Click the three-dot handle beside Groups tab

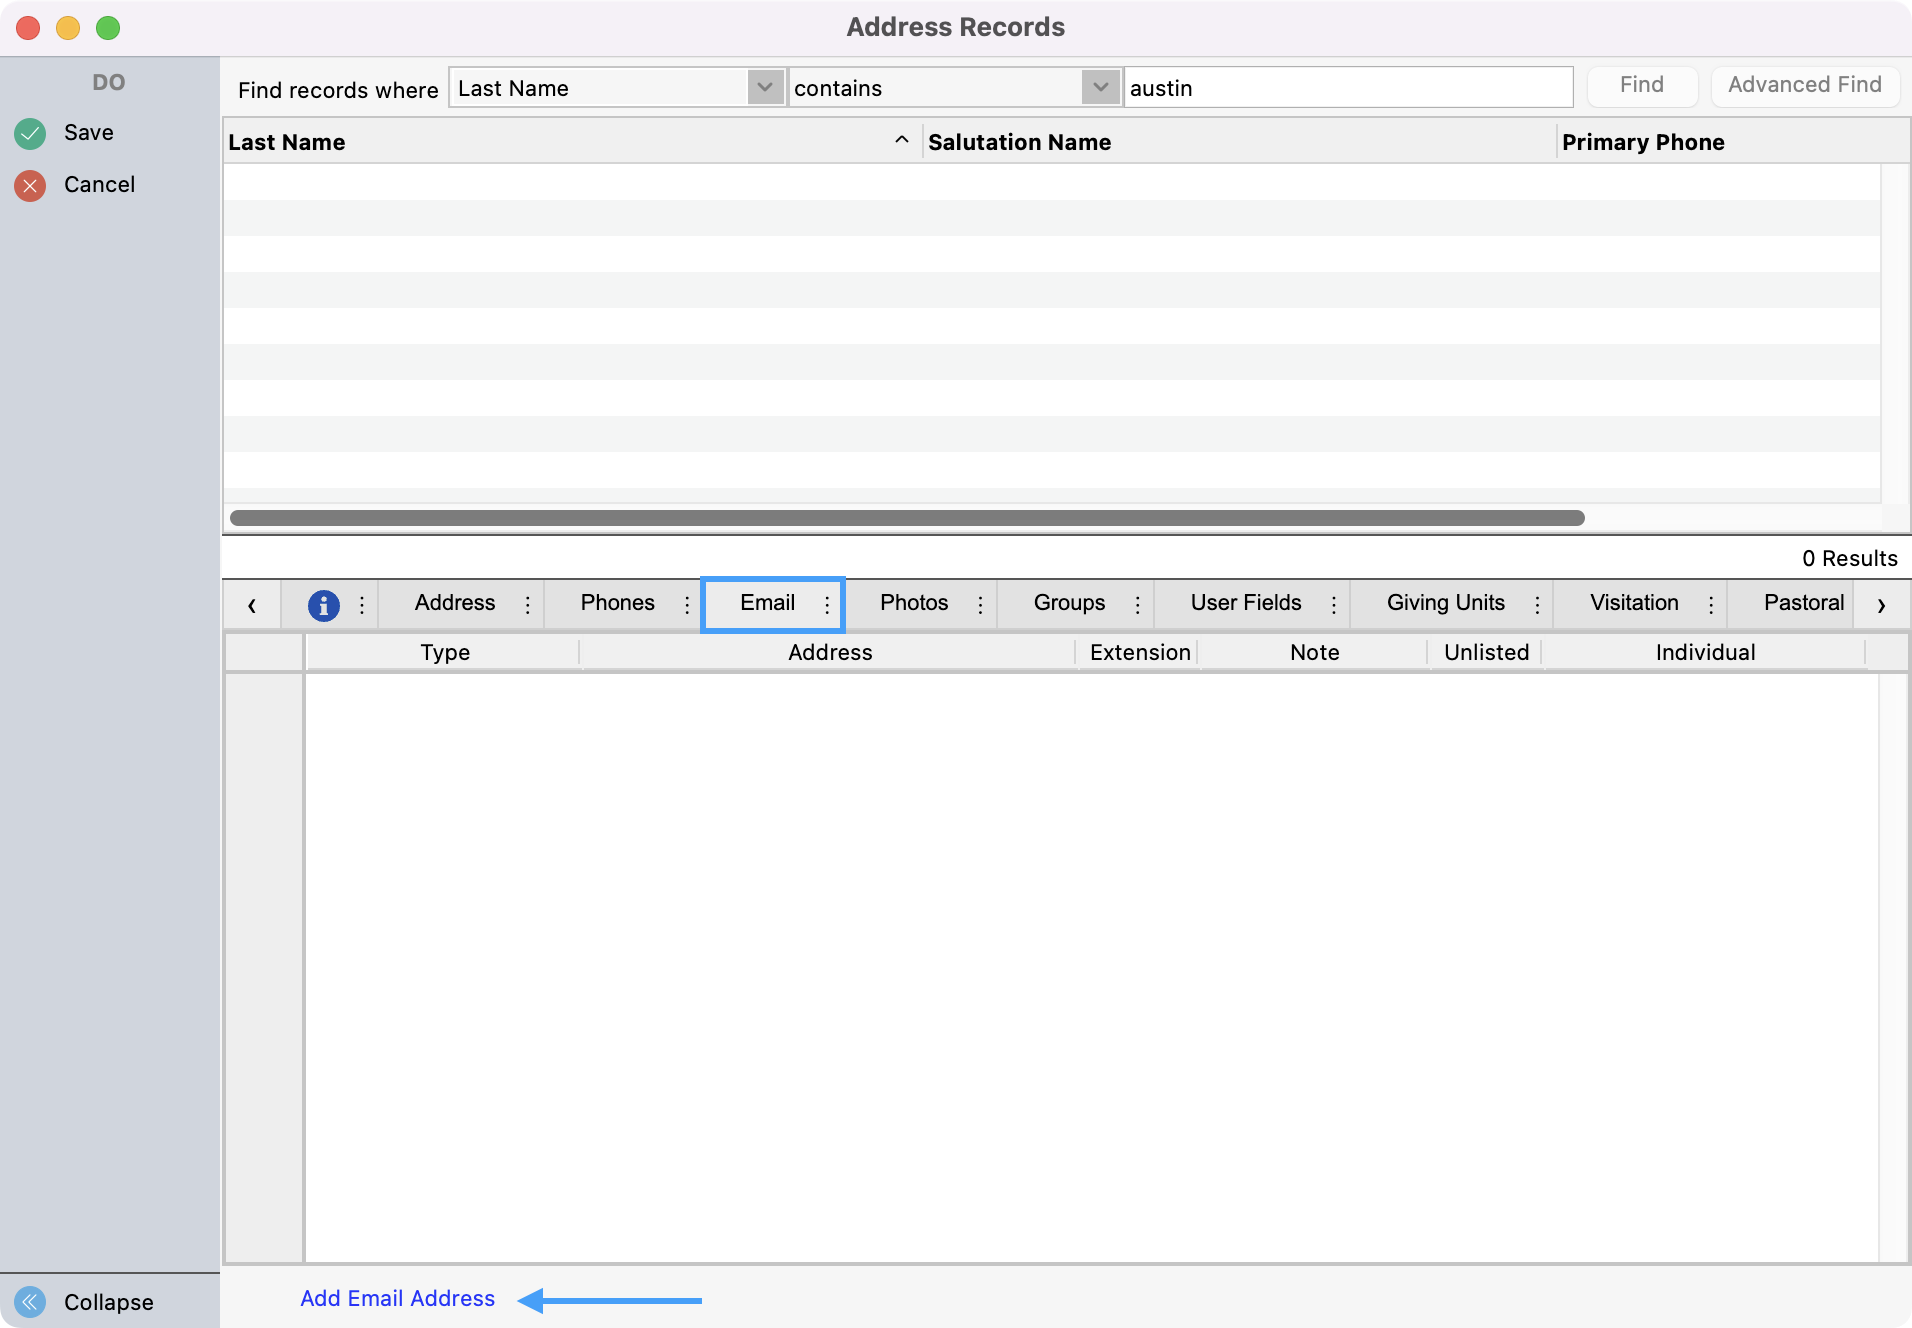click(1137, 605)
